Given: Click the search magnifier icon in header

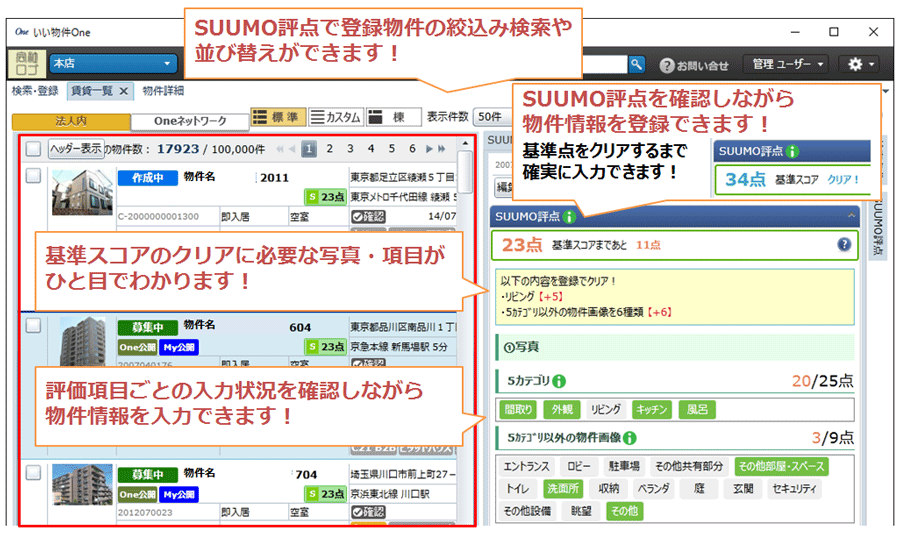Looking at the screenshot, I should coord(637,64).
